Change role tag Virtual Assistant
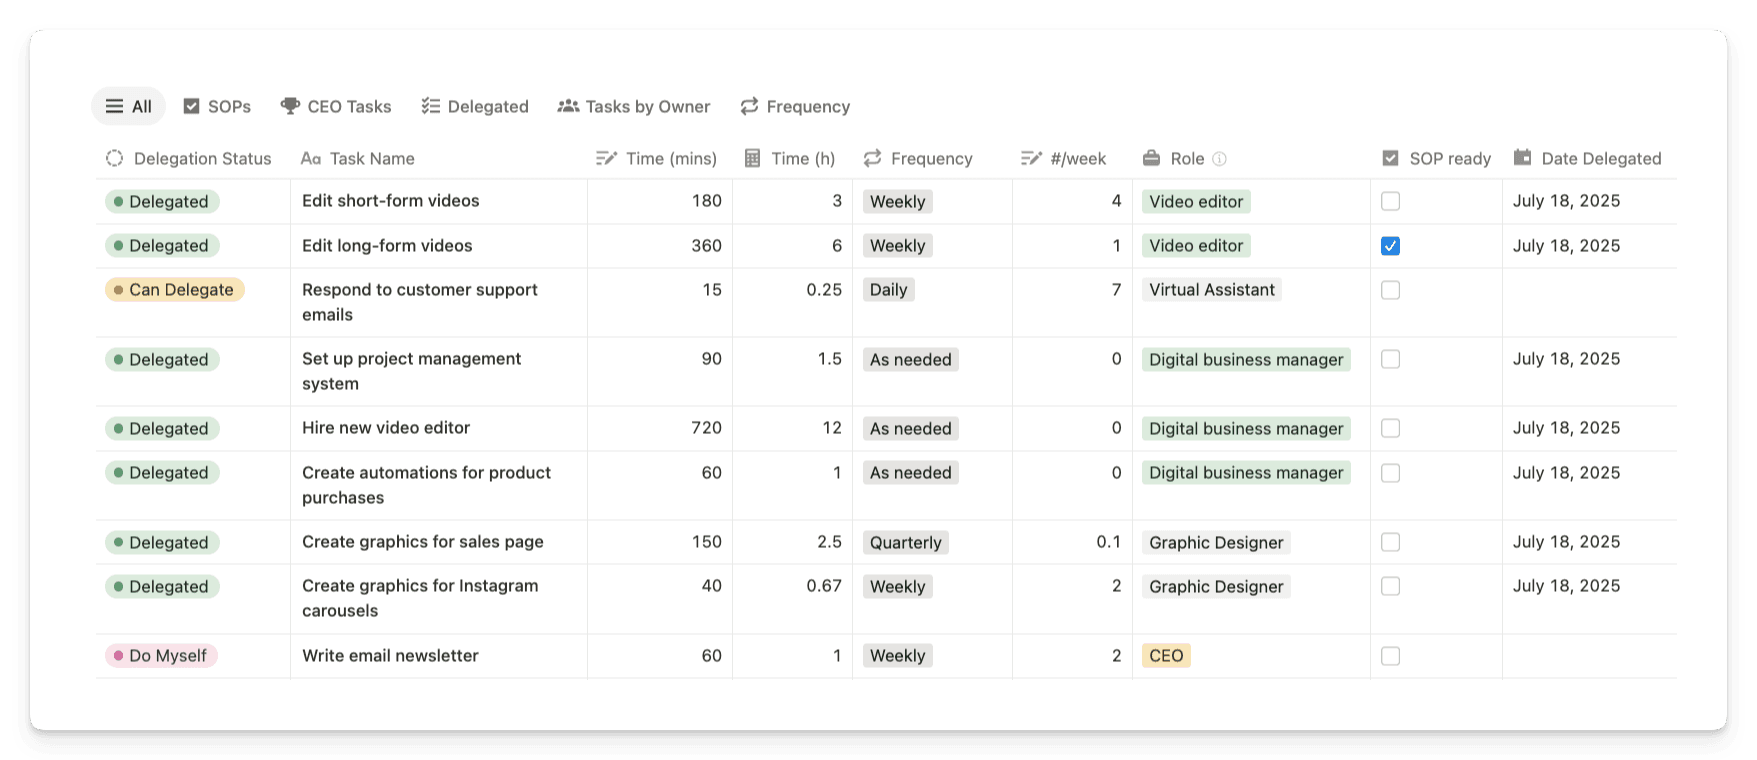Image resolution: width=1757 pixels, height=760 pixels. (x=1211, y=290)
